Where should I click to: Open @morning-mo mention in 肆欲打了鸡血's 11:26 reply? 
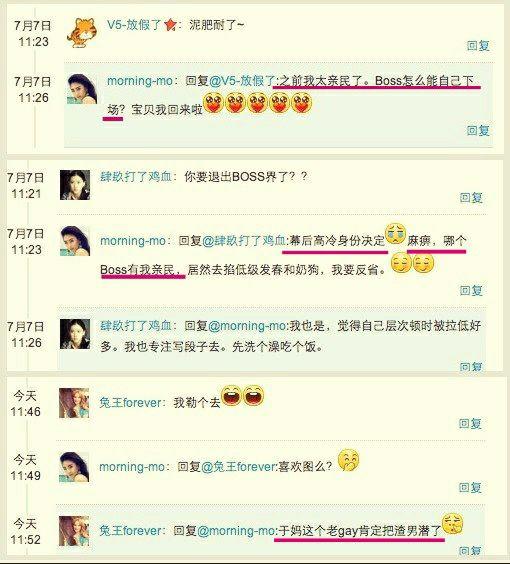coord(248,326)
